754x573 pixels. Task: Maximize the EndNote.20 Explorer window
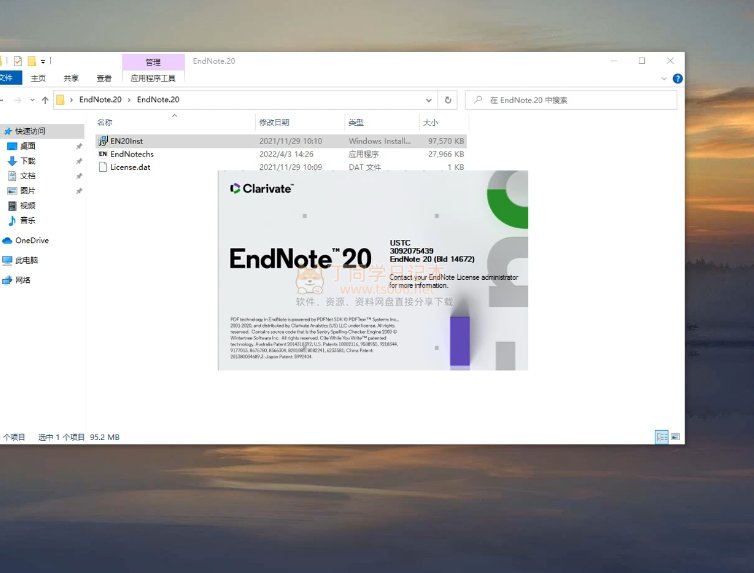(x=641, y=61)
